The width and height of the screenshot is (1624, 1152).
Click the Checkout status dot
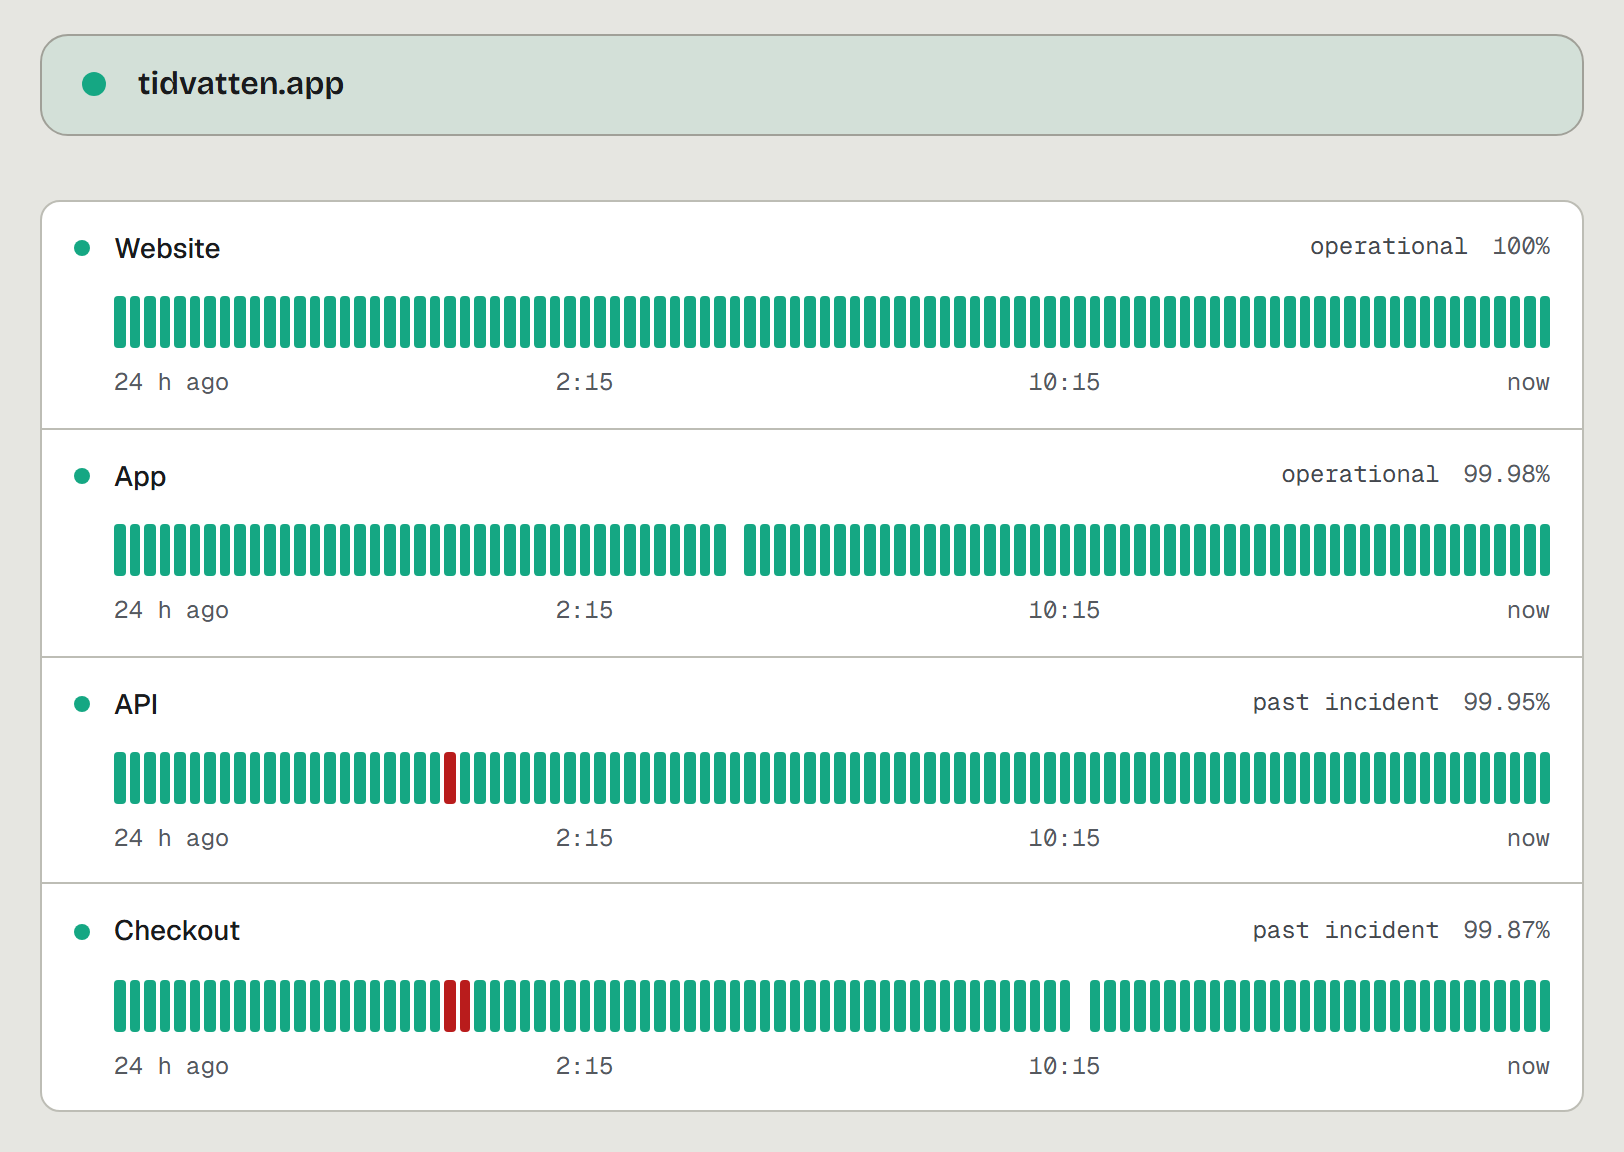(x=82, y=932)
